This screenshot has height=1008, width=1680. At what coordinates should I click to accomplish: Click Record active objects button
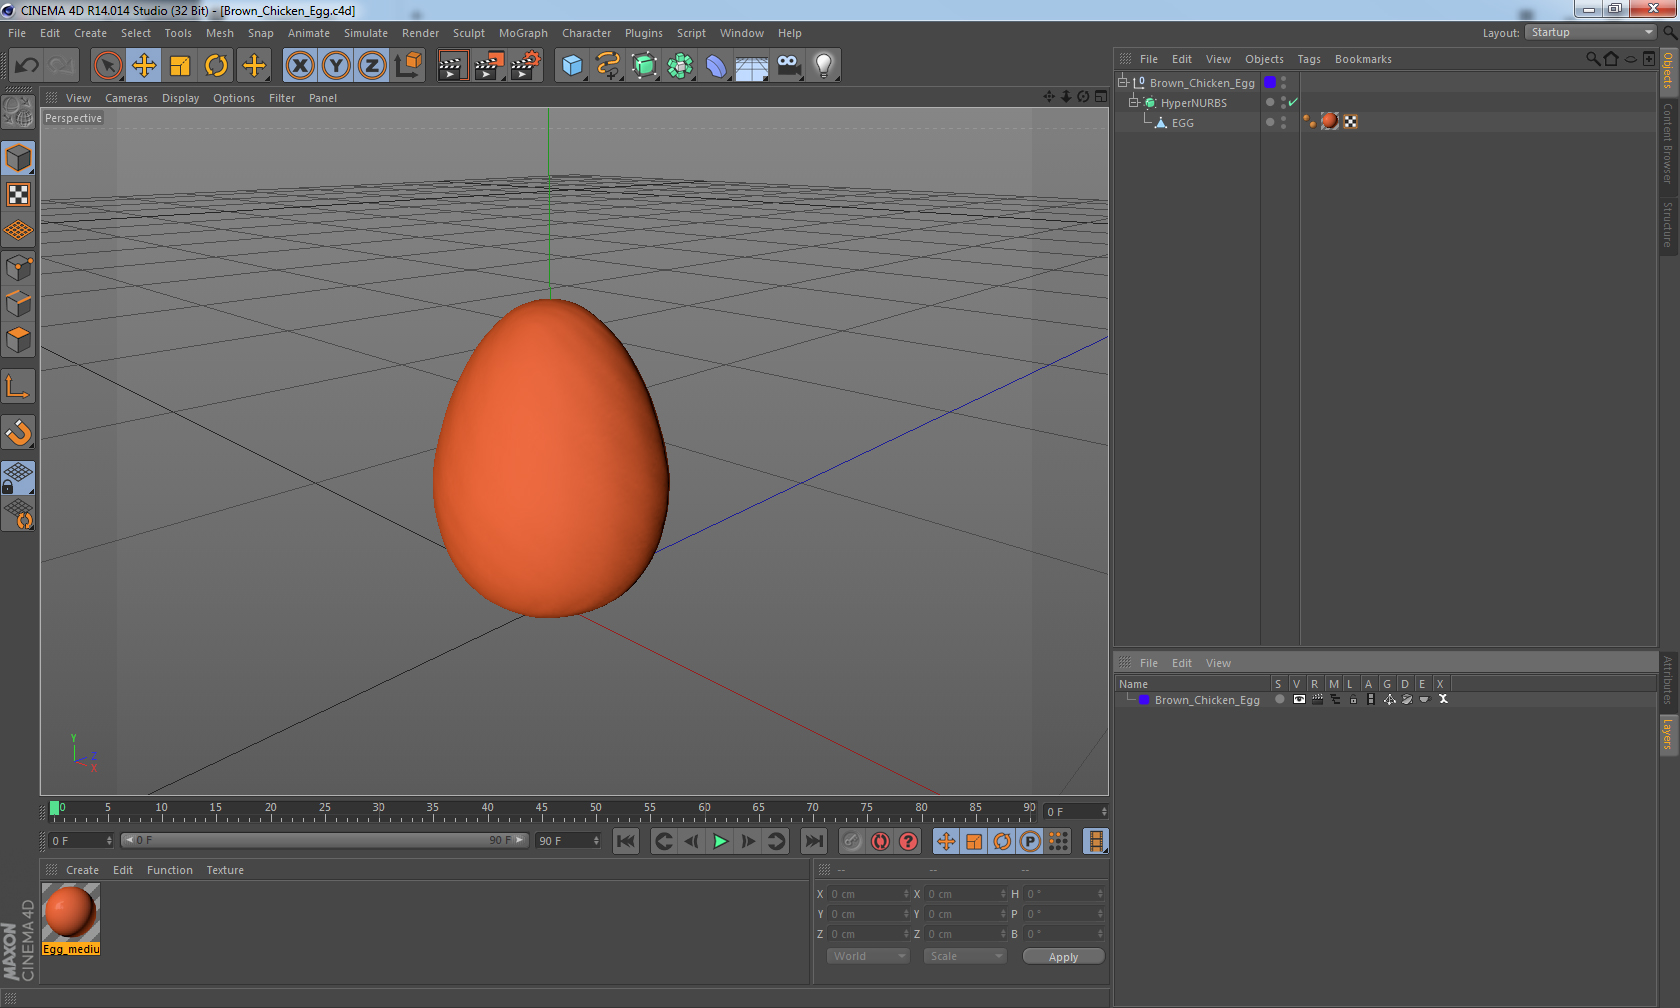point(852,841)
